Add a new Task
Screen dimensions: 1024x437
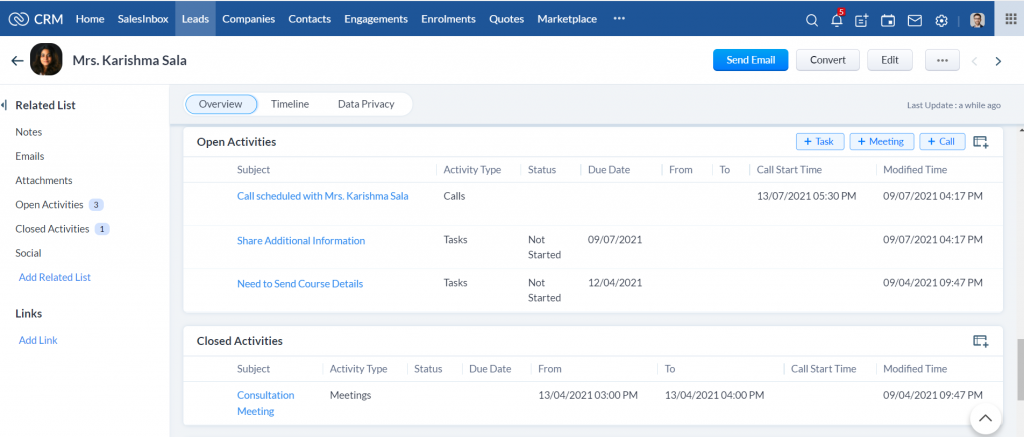point(820,141)
